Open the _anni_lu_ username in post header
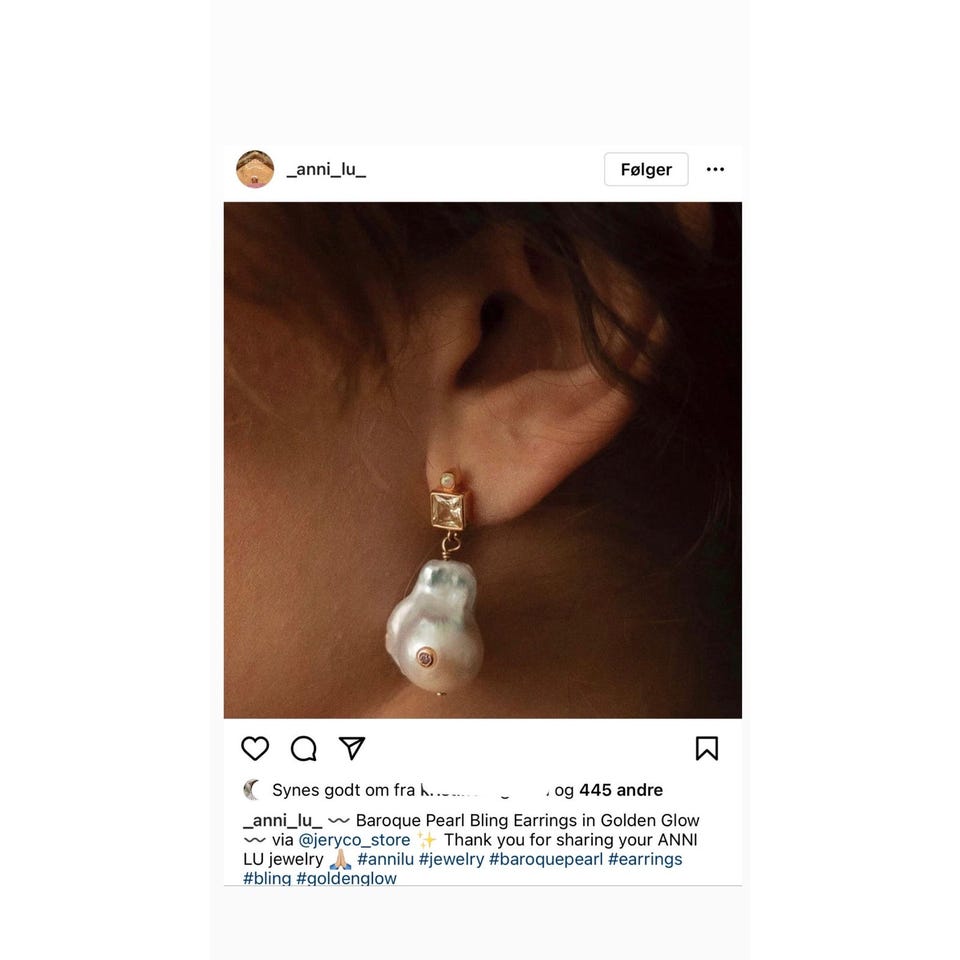Viewport: 960px width, 960px height. (326, 169)
